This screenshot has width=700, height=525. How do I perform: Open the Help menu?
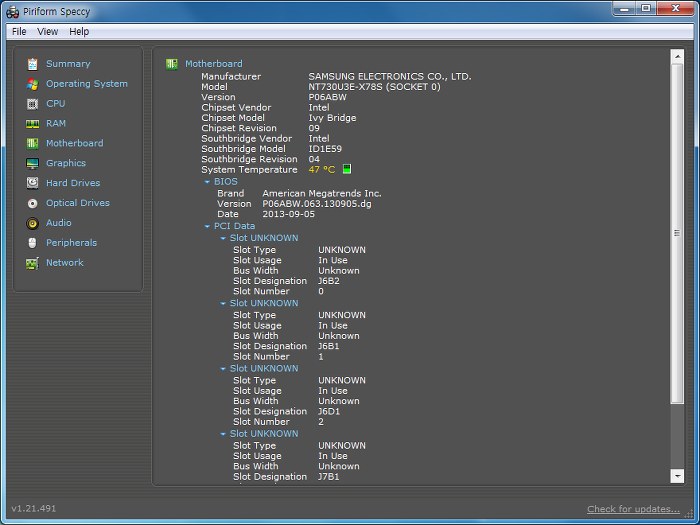[x=79, y=32]
